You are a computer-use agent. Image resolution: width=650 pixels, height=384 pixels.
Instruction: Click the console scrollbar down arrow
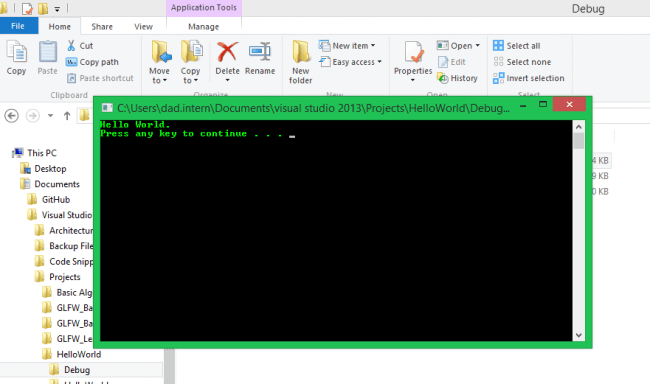tap(579, 335)
